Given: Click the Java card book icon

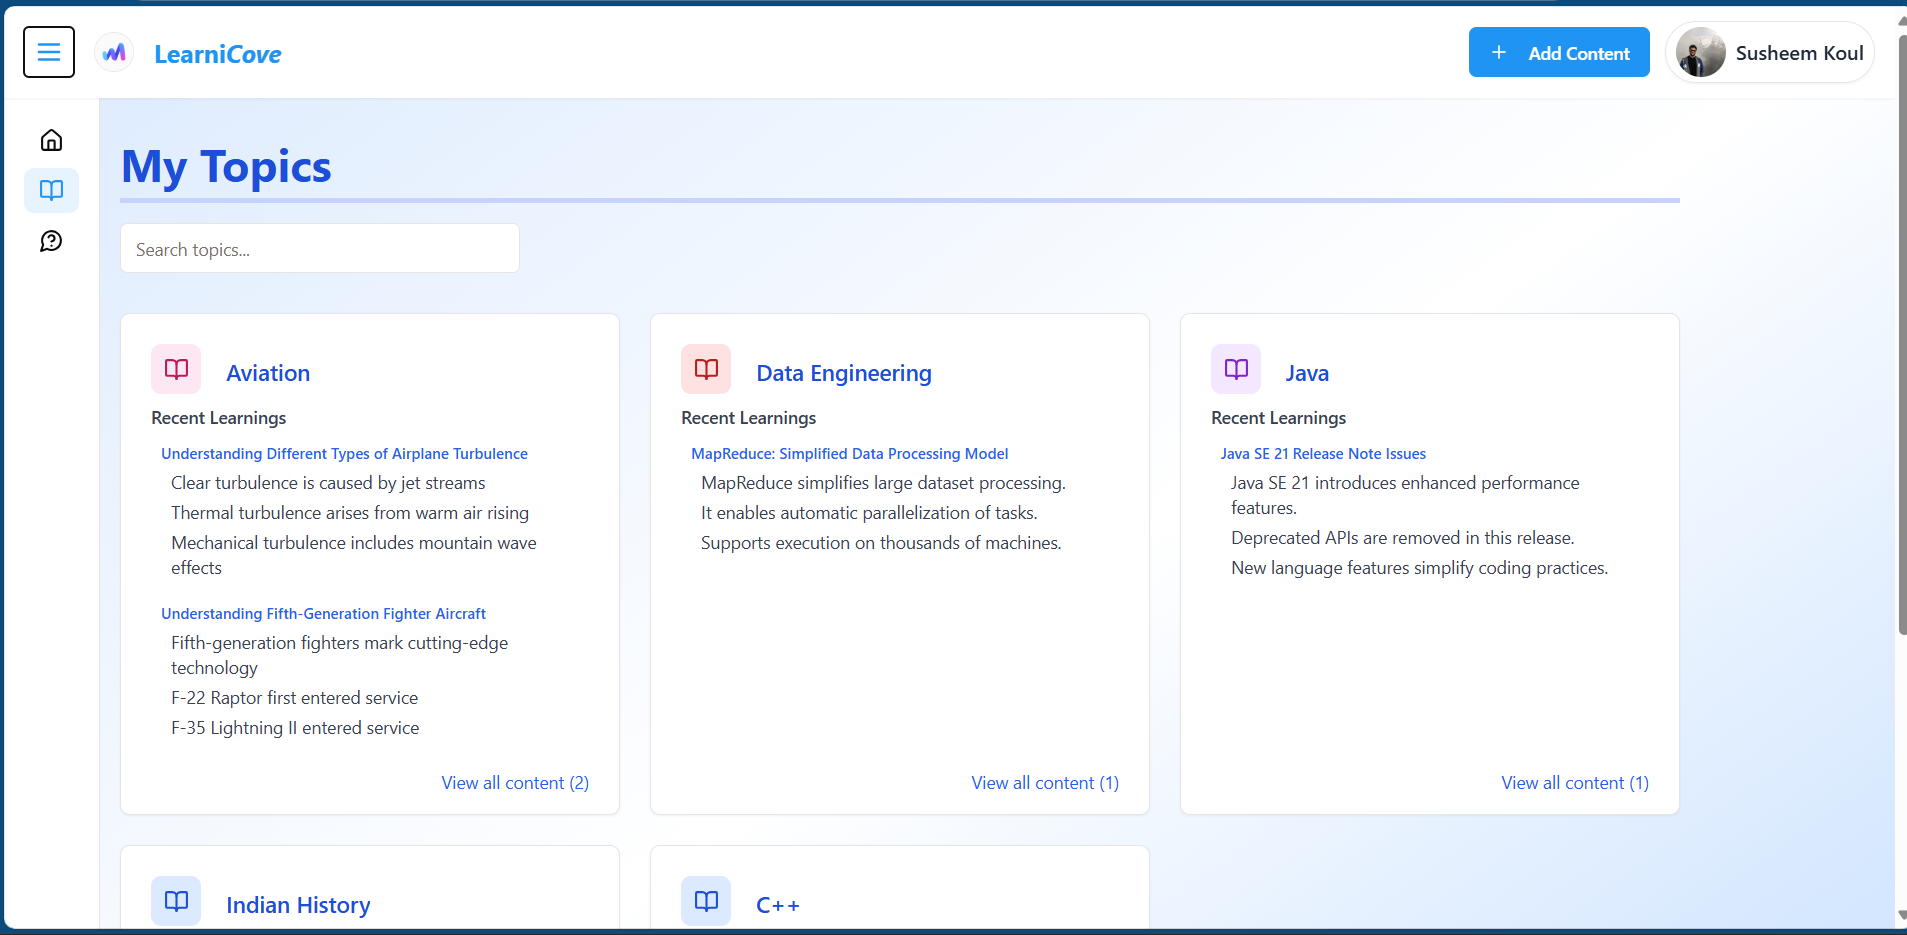Looking at the screenshot, I should coord(1236,369).
